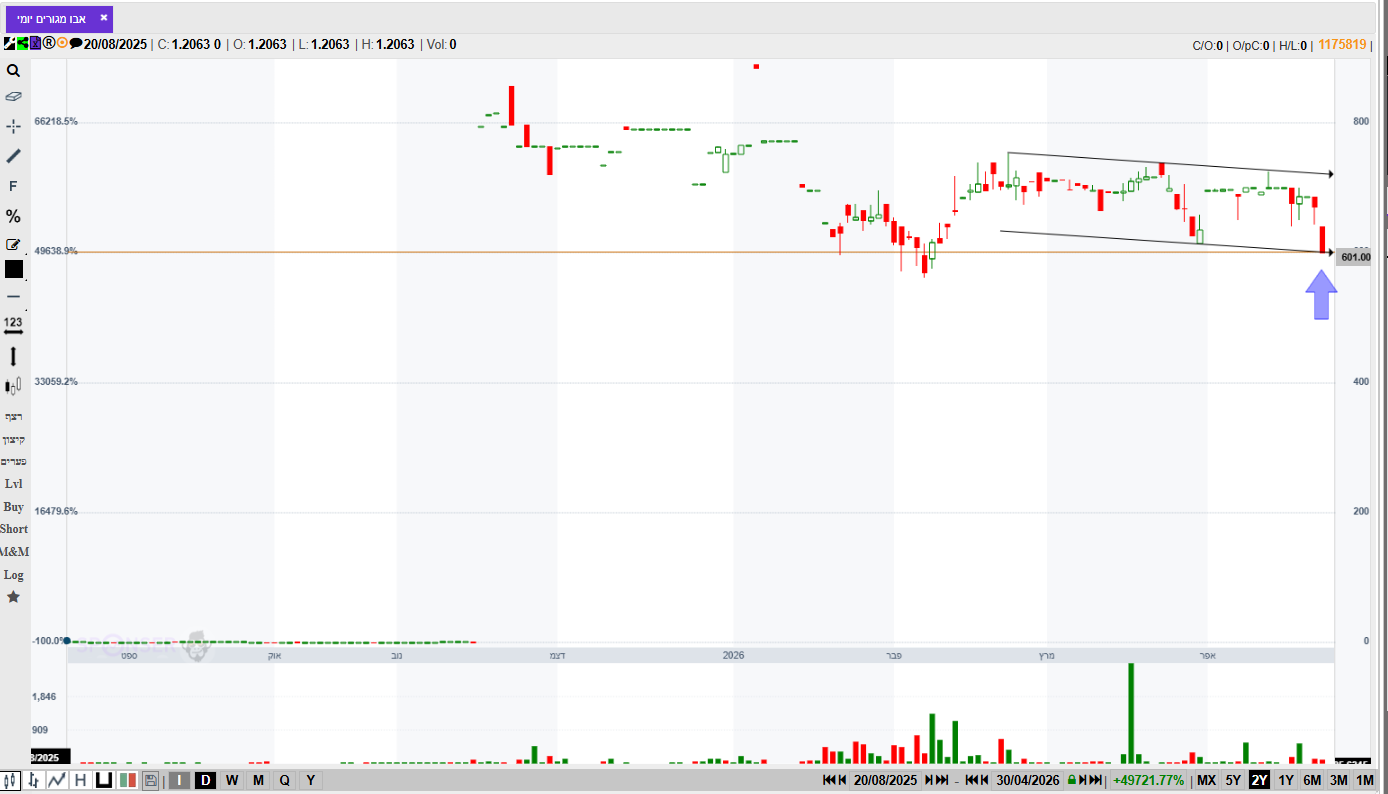Viewport: 1388px width, 794px height.
Task: Select the trend line drawing tool
Action: click(x=13, y=156)
